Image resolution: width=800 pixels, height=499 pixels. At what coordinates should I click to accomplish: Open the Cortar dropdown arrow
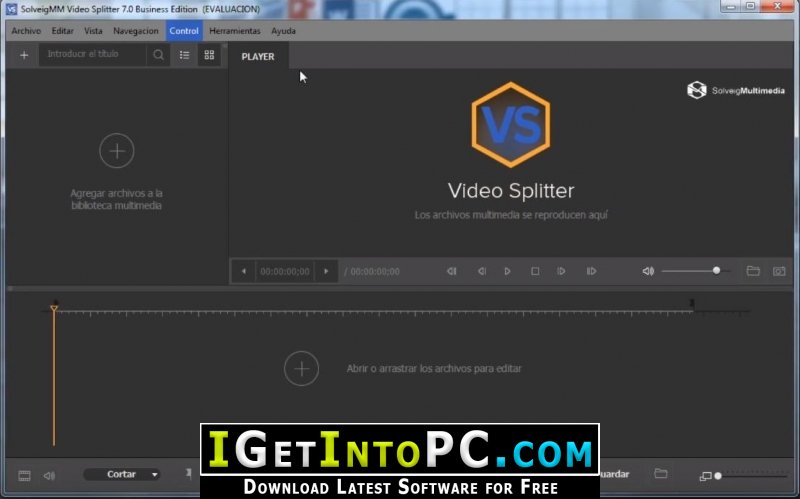[154, 475]
